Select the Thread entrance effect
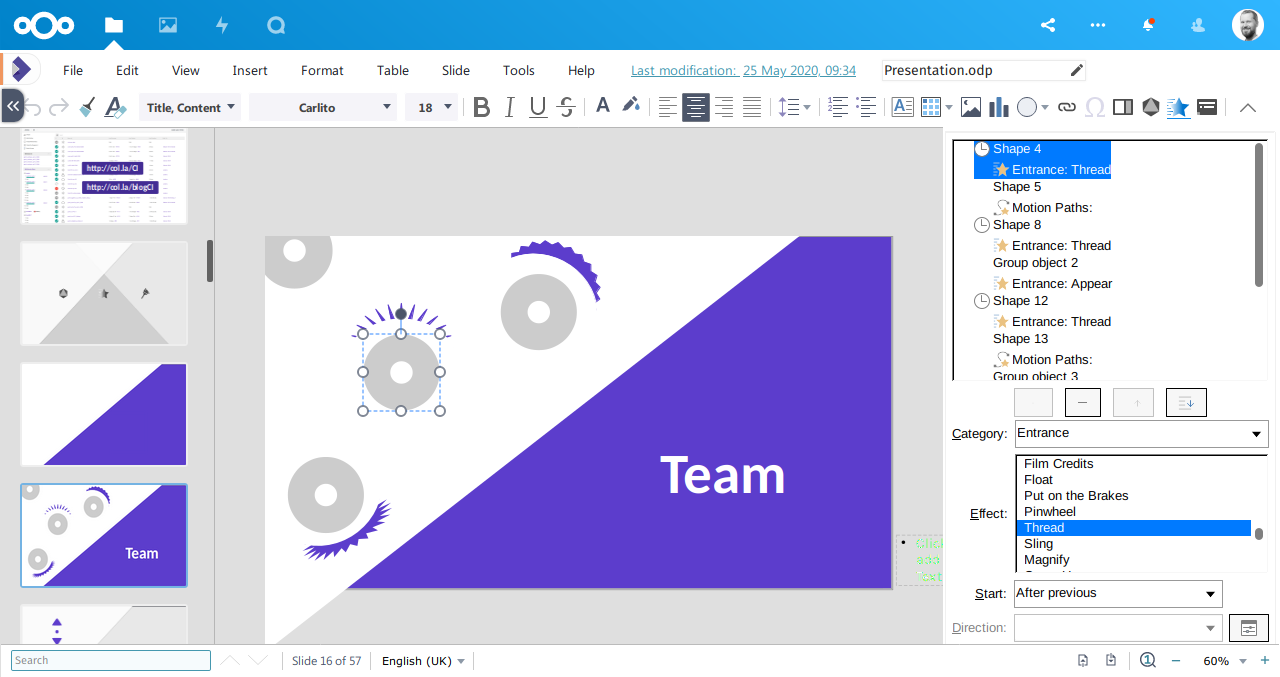 click(1132, 527)
